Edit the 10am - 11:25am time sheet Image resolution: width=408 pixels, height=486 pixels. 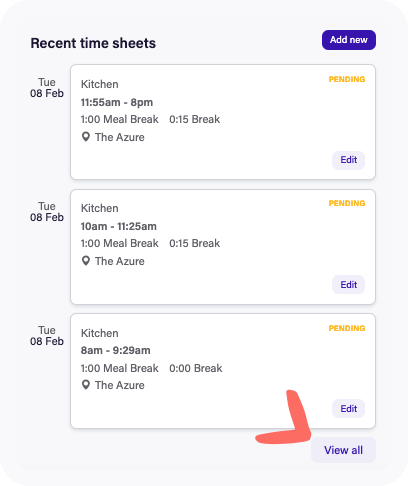(348, 285)
